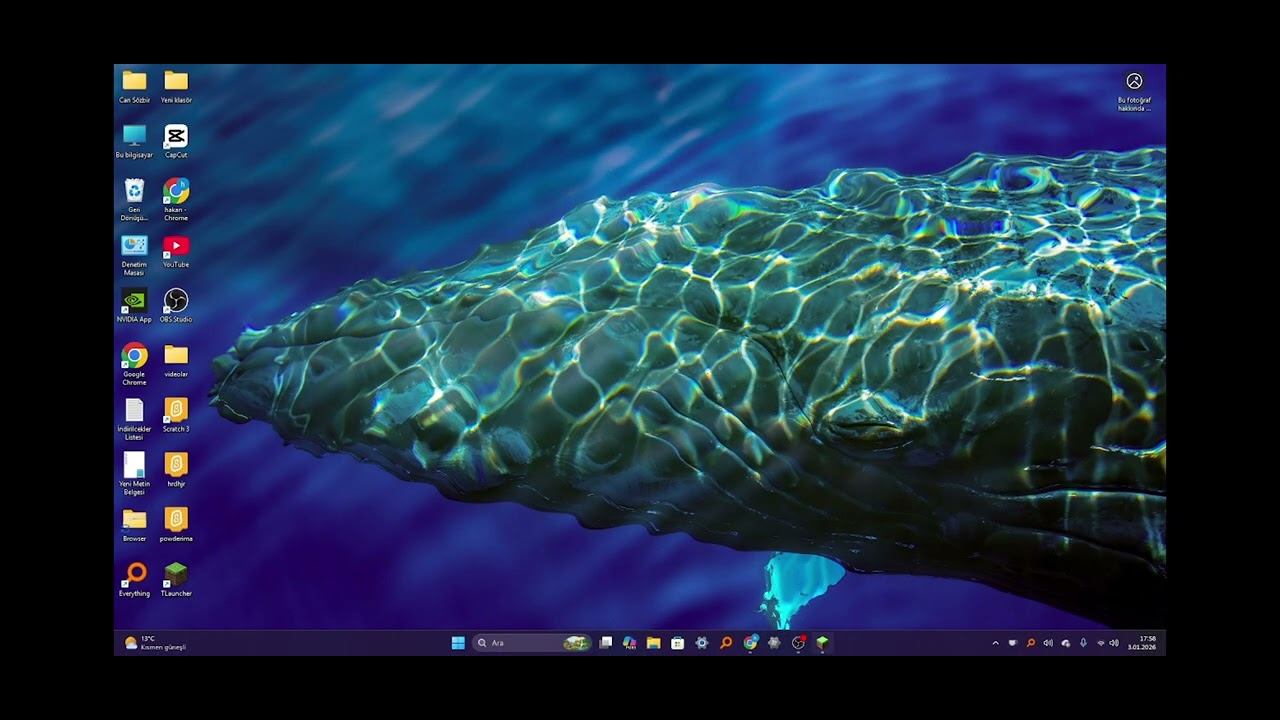Open the Can Sözbir folder on desktop
Viewport: 1280px width, 720px height.
[x=134, y=86]
